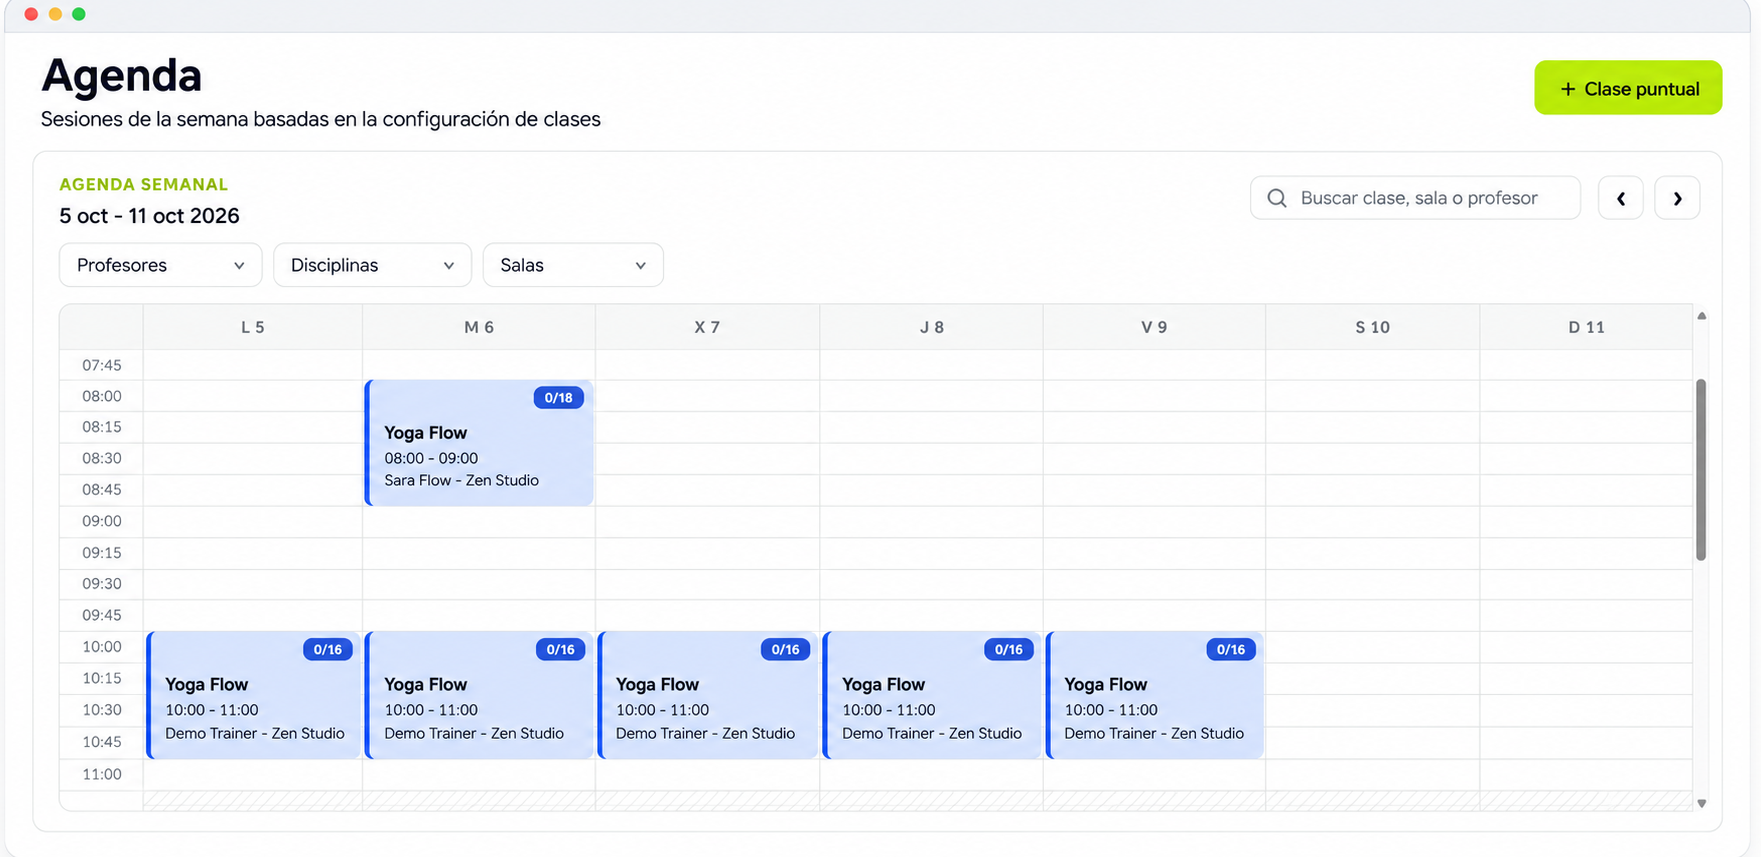Click the 11:00 time label
Image resolution: width=1761 pixels, height=857 pixels.
point(102,774)
